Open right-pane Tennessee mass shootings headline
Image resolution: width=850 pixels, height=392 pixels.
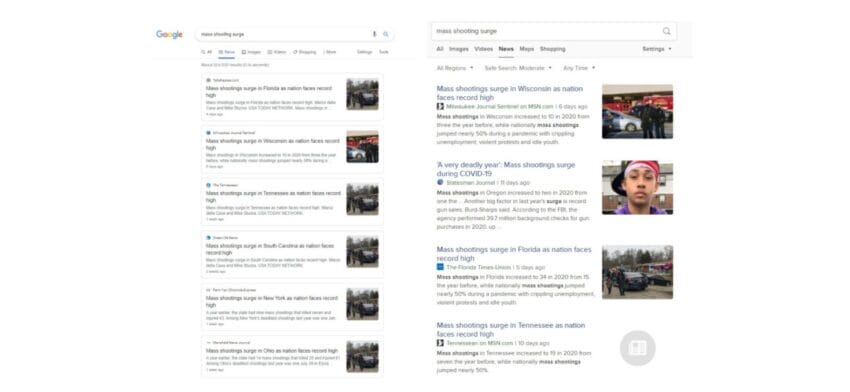point(511,330)
